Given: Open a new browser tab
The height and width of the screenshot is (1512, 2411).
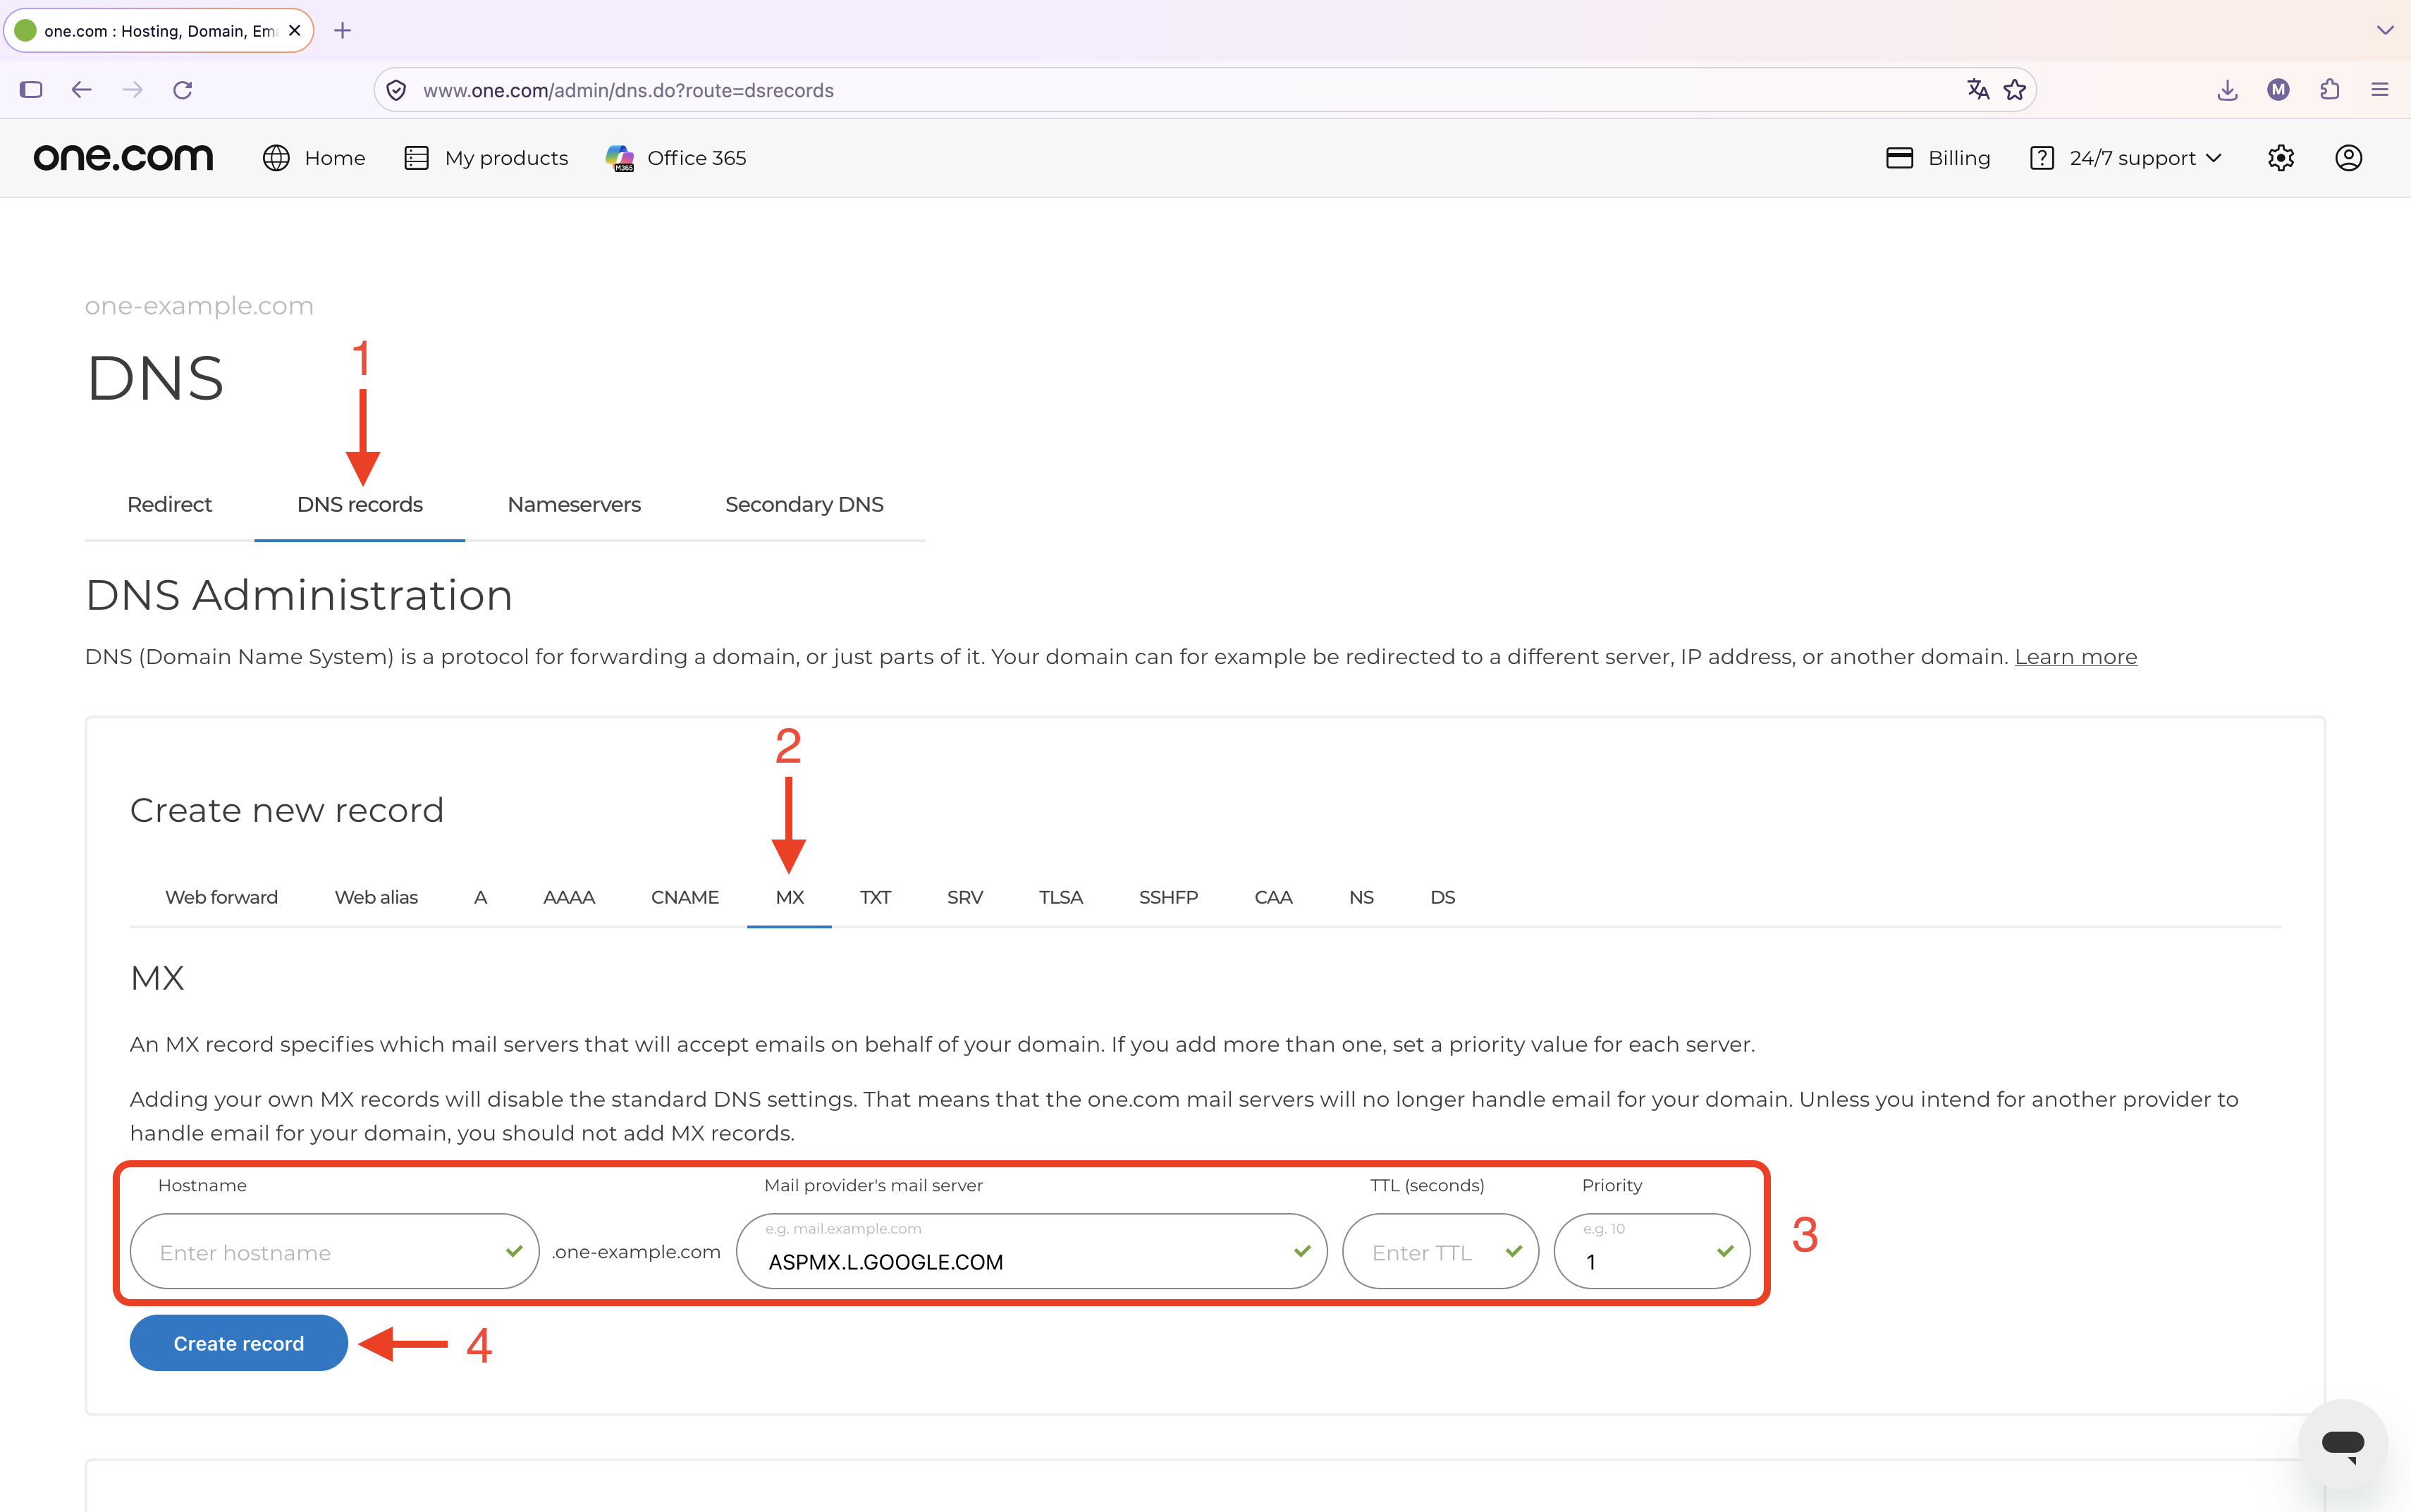Looking at the screenshot, I should [x=343, y=31].
